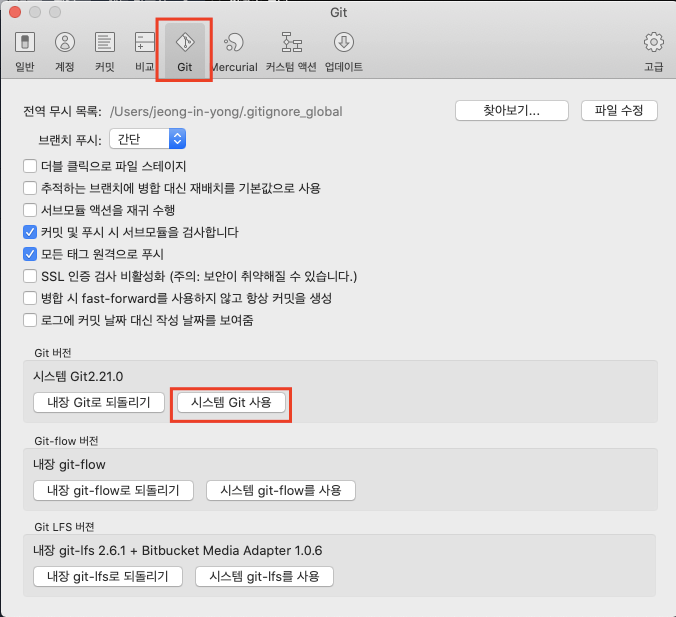This screenshot has width=676, height=617.
Task: Select the Git preferences tab icon
Action: click(185, 51)
